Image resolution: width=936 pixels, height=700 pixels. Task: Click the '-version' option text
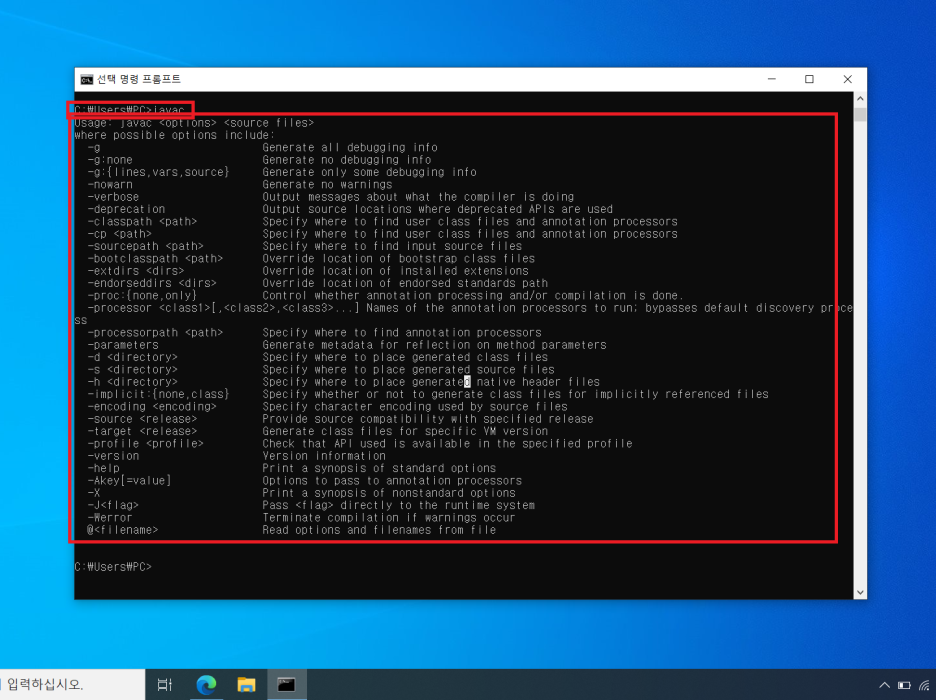pos(113,456)
